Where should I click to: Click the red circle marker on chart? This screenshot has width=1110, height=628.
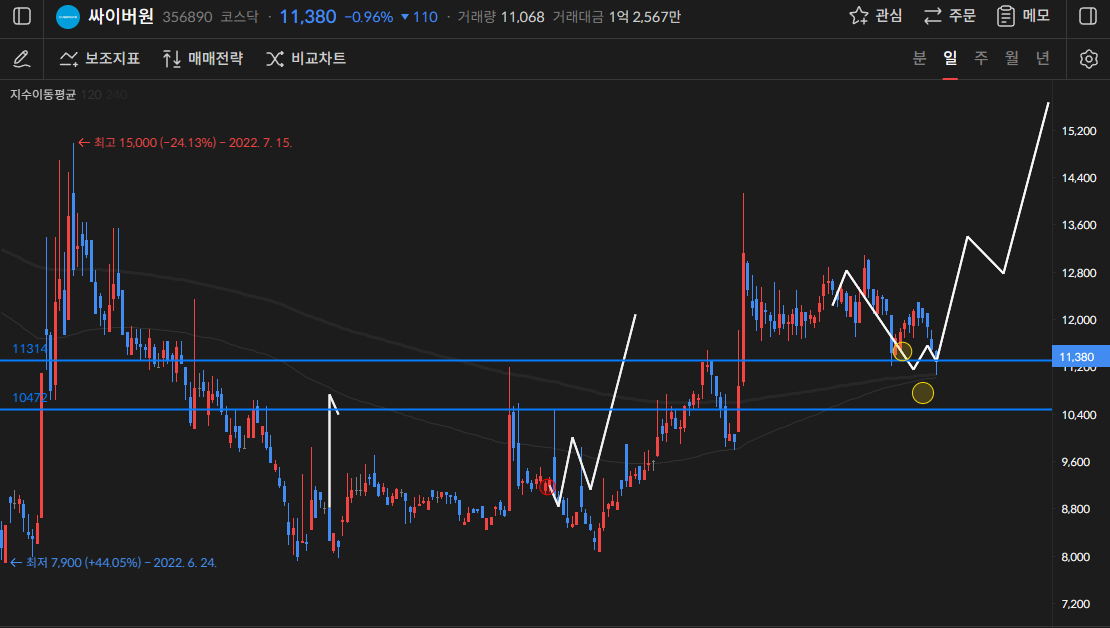click(x=547, y=487)
